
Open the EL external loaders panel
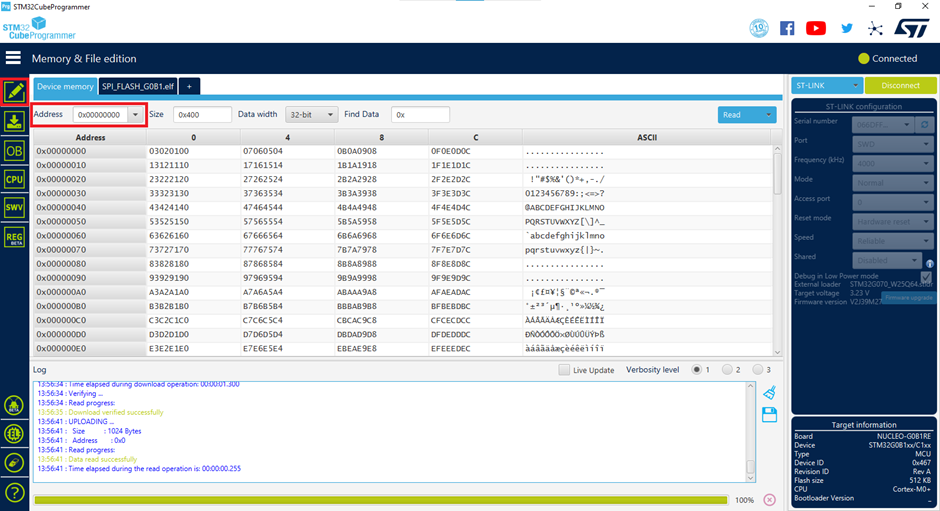(x=14, y=434)
